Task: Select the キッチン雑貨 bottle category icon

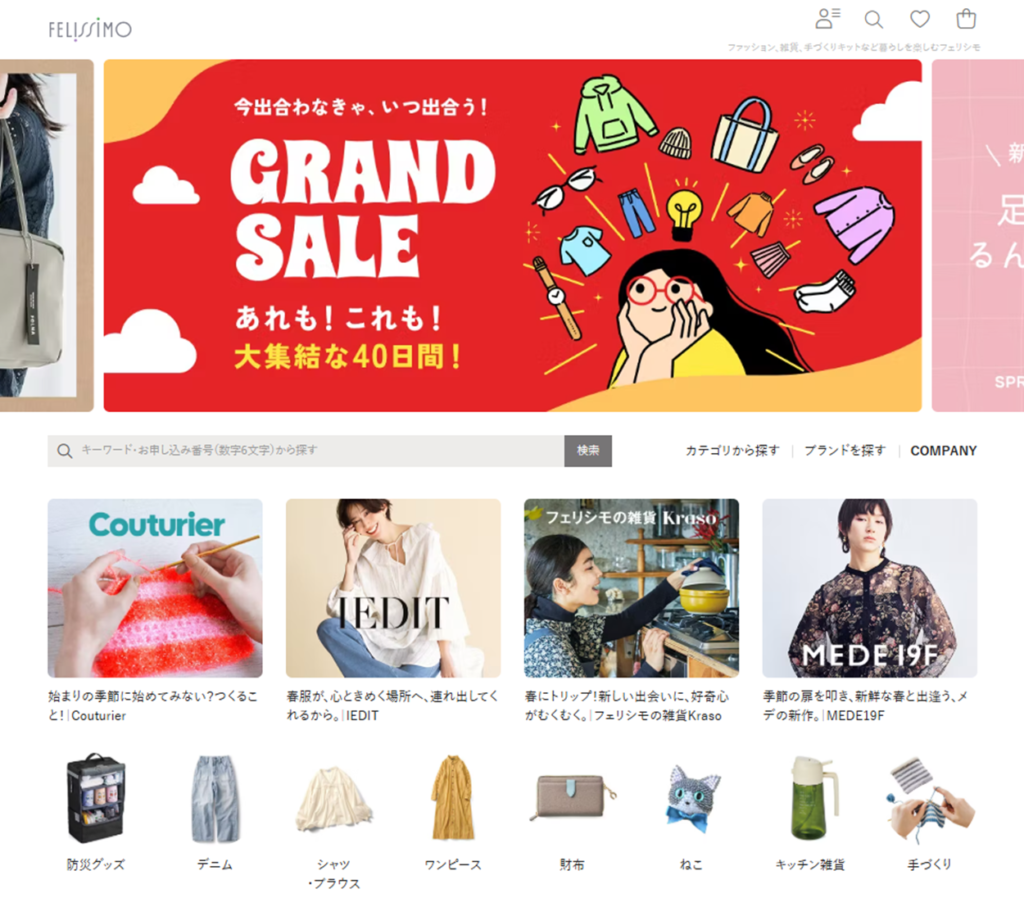Action: pos(810,798)
